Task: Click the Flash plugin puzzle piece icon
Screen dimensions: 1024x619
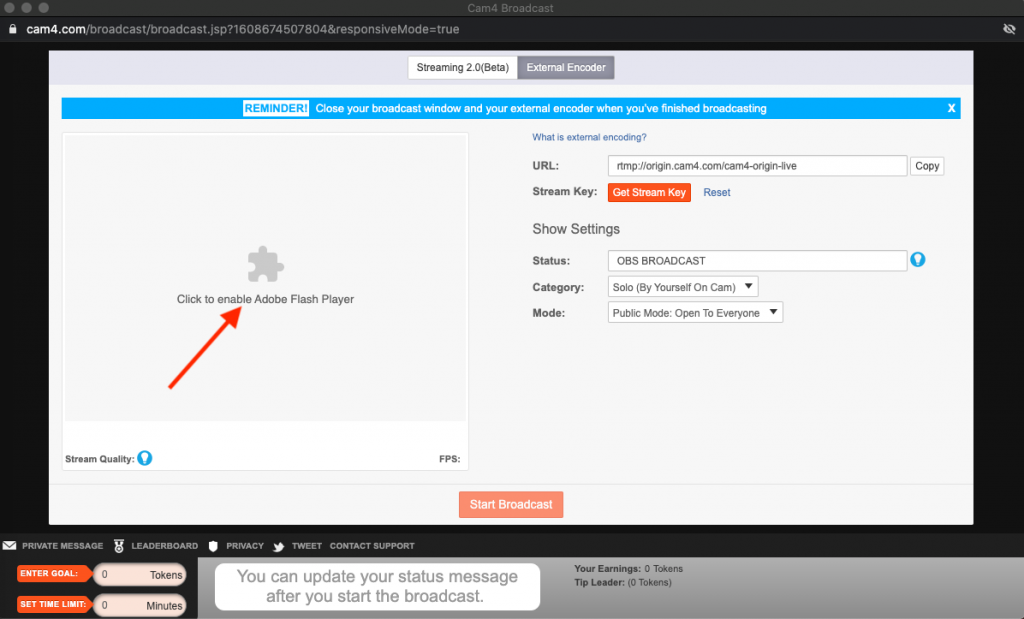Action: tap(265, 264)
